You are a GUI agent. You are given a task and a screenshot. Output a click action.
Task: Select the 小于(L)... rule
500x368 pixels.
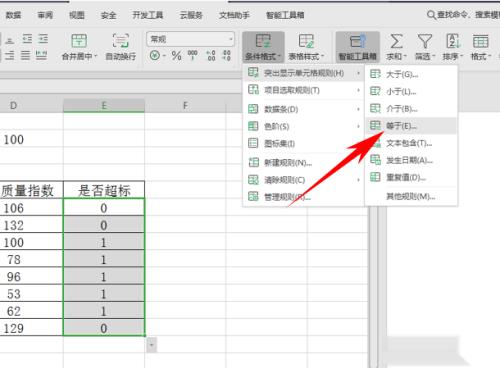click(x=411, y=91)
